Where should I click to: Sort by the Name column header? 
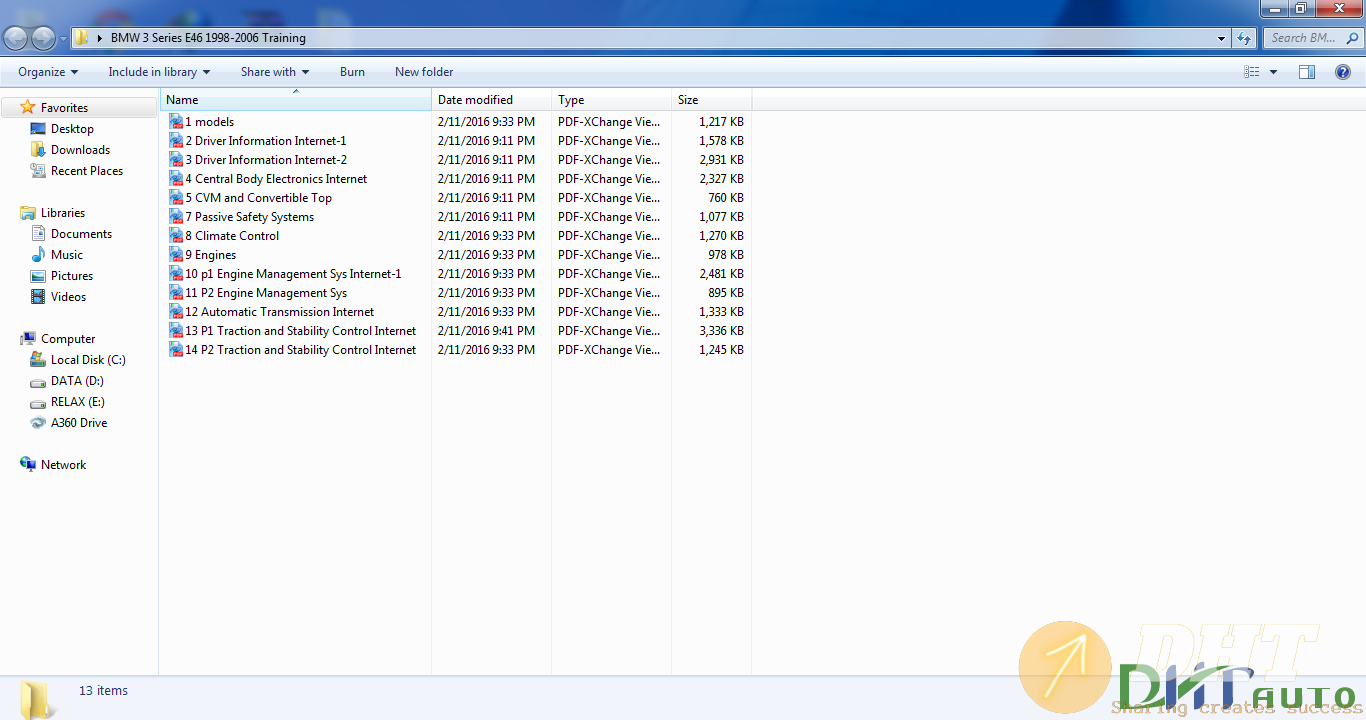(296, 100)
